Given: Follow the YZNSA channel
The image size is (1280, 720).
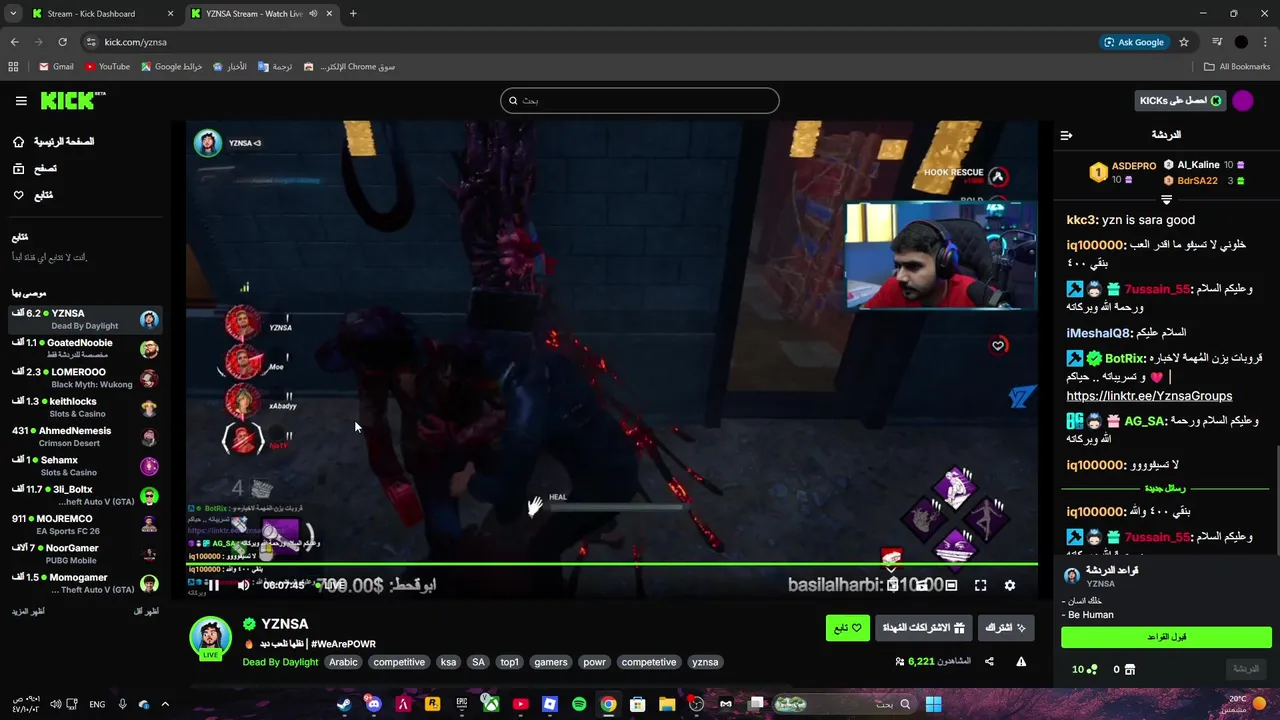Looking at the screenshot, I should [848, 628].
